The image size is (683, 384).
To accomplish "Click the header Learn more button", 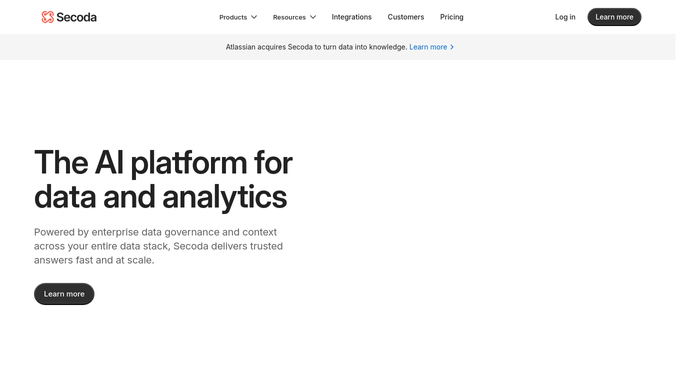I will click(614, 17).
